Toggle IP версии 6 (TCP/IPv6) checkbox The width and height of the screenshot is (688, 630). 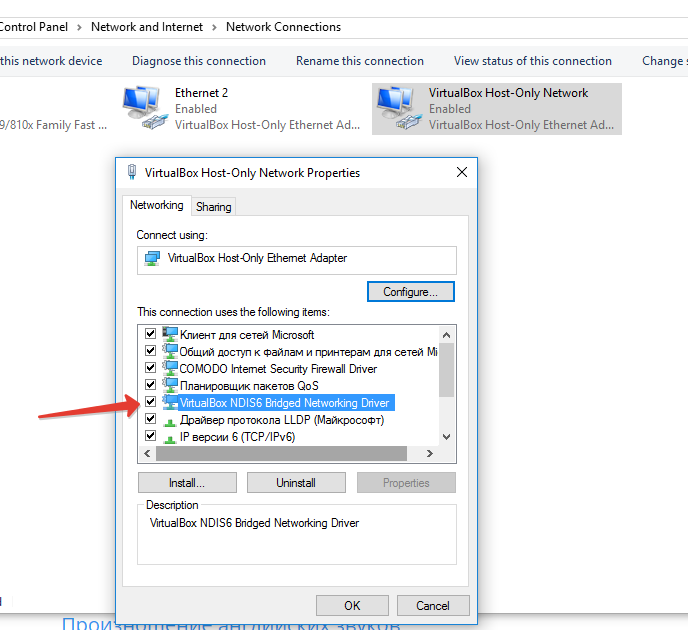[x=150, y=436]
